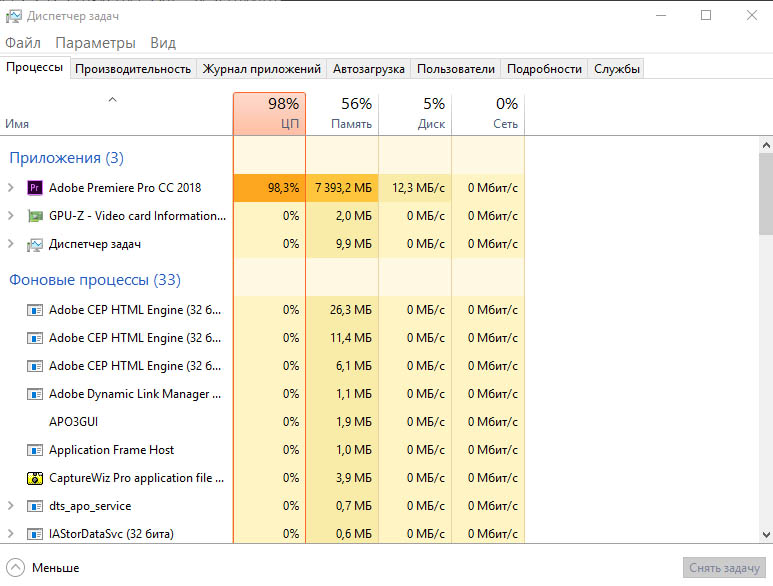Screen dimensions: 773x586
Task: Click the Меньше text label
Action: pos(55,568)
